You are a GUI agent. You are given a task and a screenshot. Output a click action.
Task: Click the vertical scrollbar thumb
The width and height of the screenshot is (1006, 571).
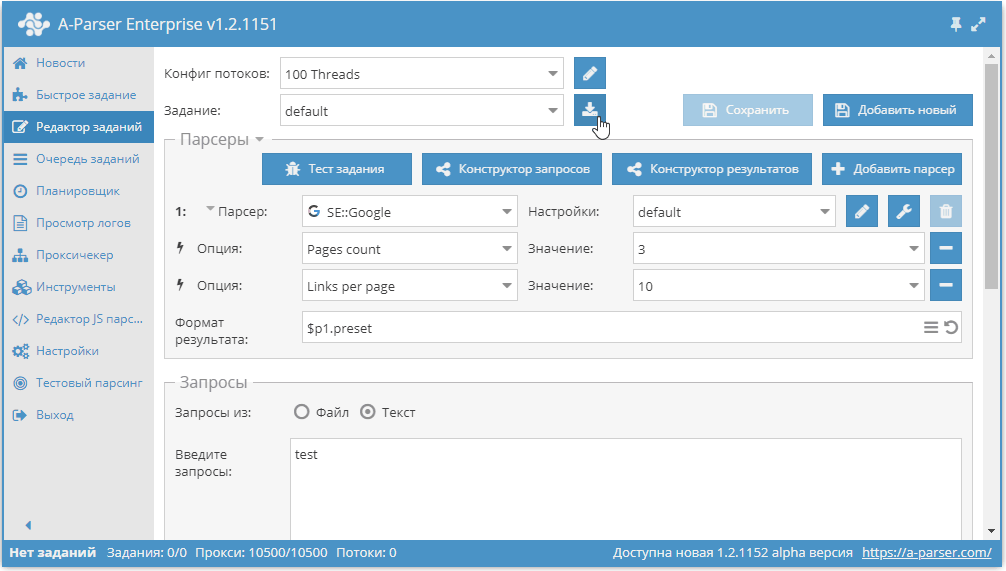pyautogui.click(x=992, y=175)
